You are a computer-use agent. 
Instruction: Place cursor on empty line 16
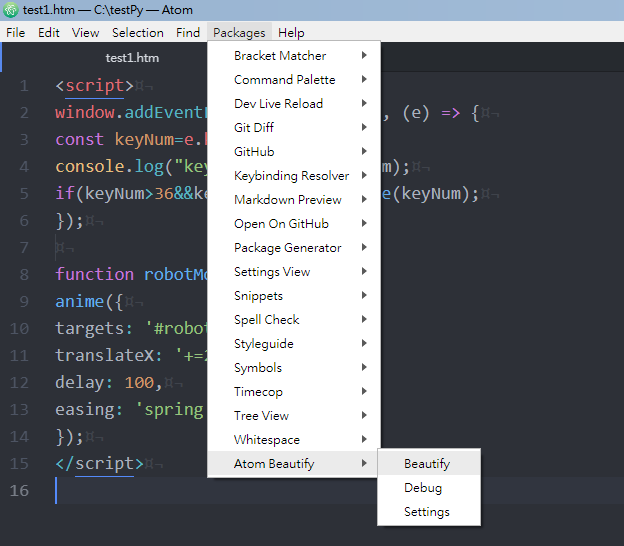338,491
